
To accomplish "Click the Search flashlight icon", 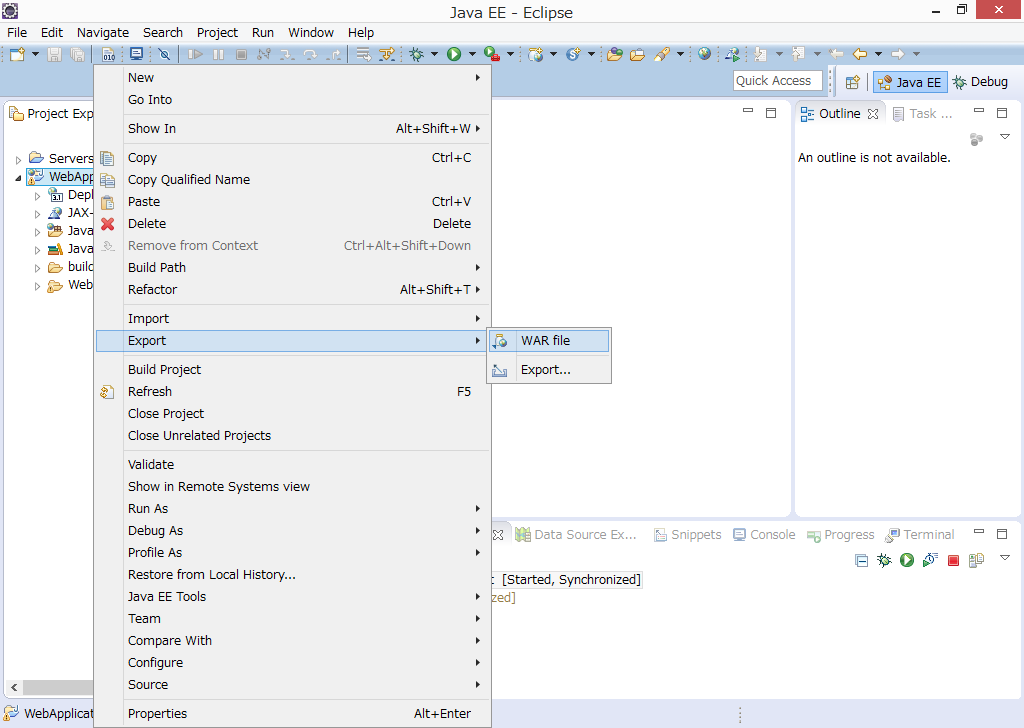I will [662, 54].
